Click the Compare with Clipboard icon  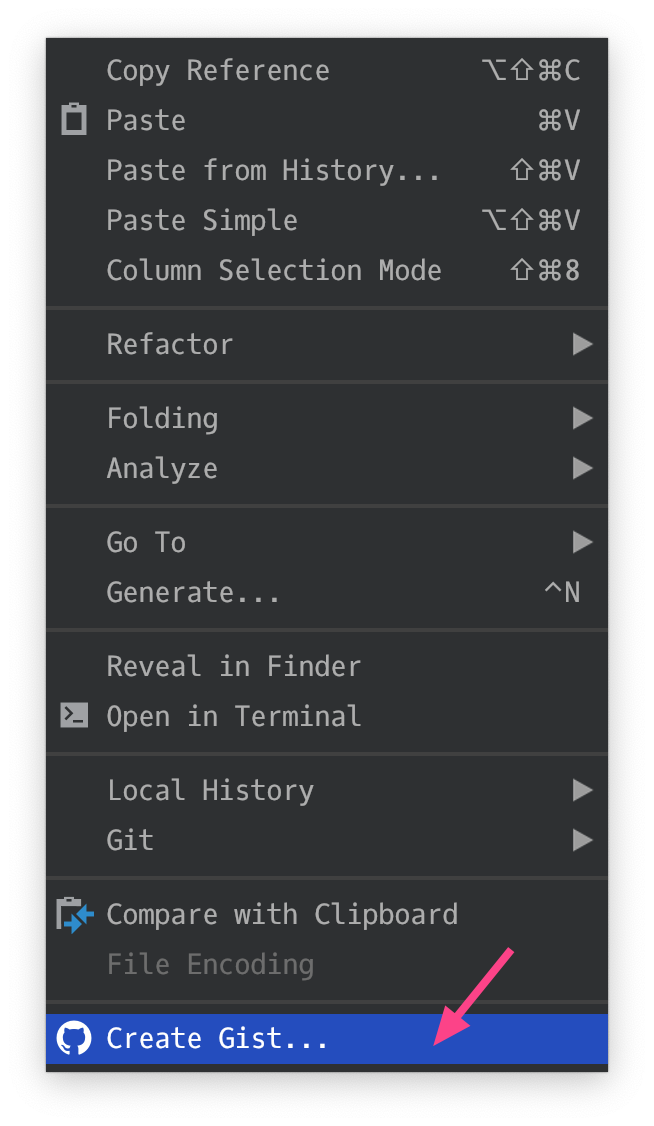click(75, 915)
